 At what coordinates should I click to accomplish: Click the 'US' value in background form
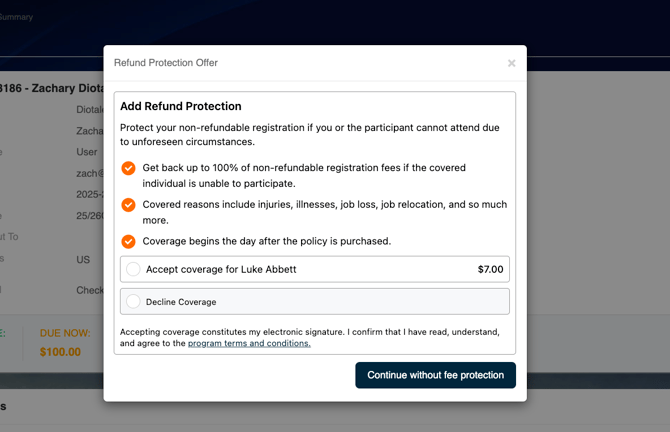(83, 260)
